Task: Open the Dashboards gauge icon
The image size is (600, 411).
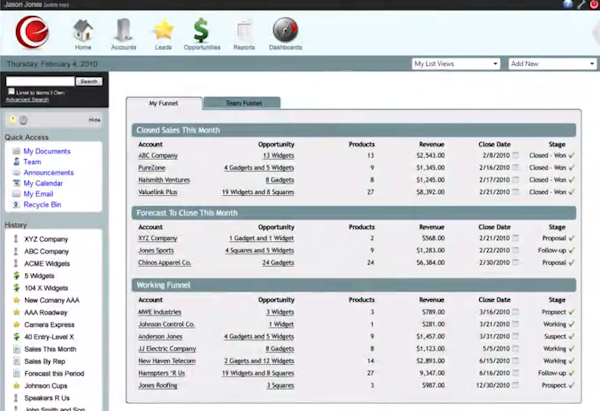Action: (285, 29)
